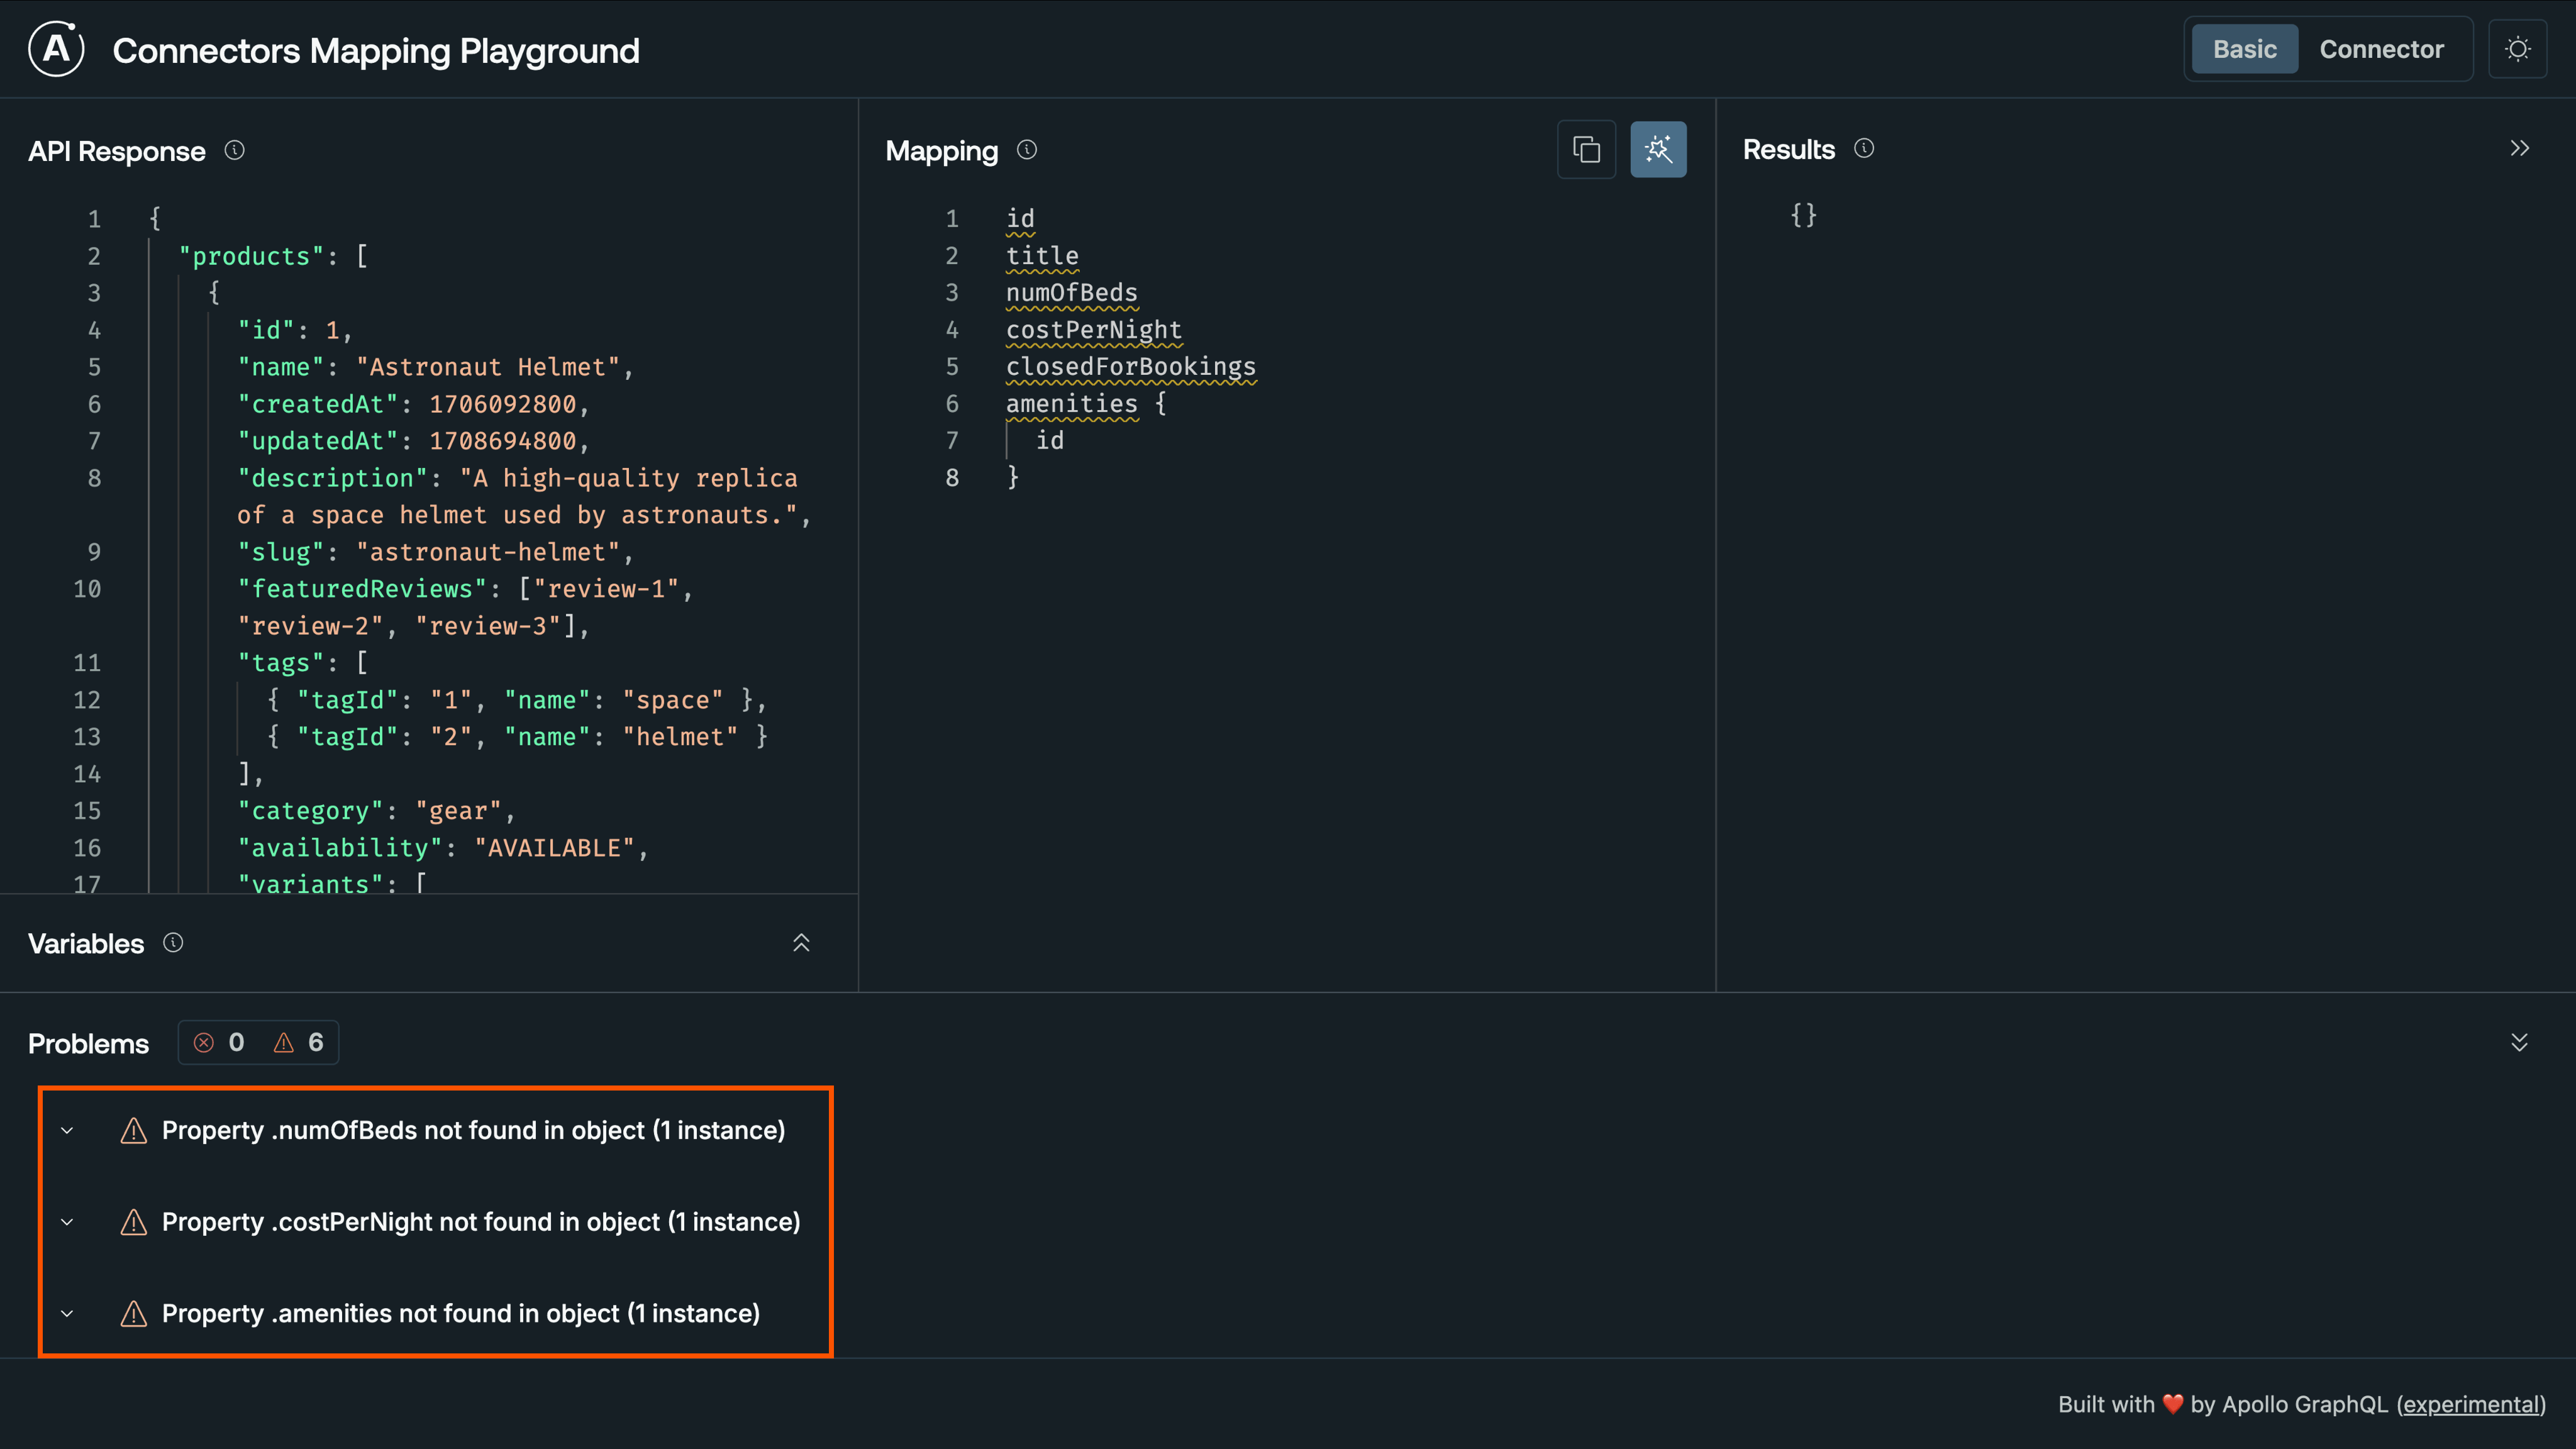Toggle the error count filter in Problems
The width and height of the screenshot is (2576, 1449).
coord(218,1042)
